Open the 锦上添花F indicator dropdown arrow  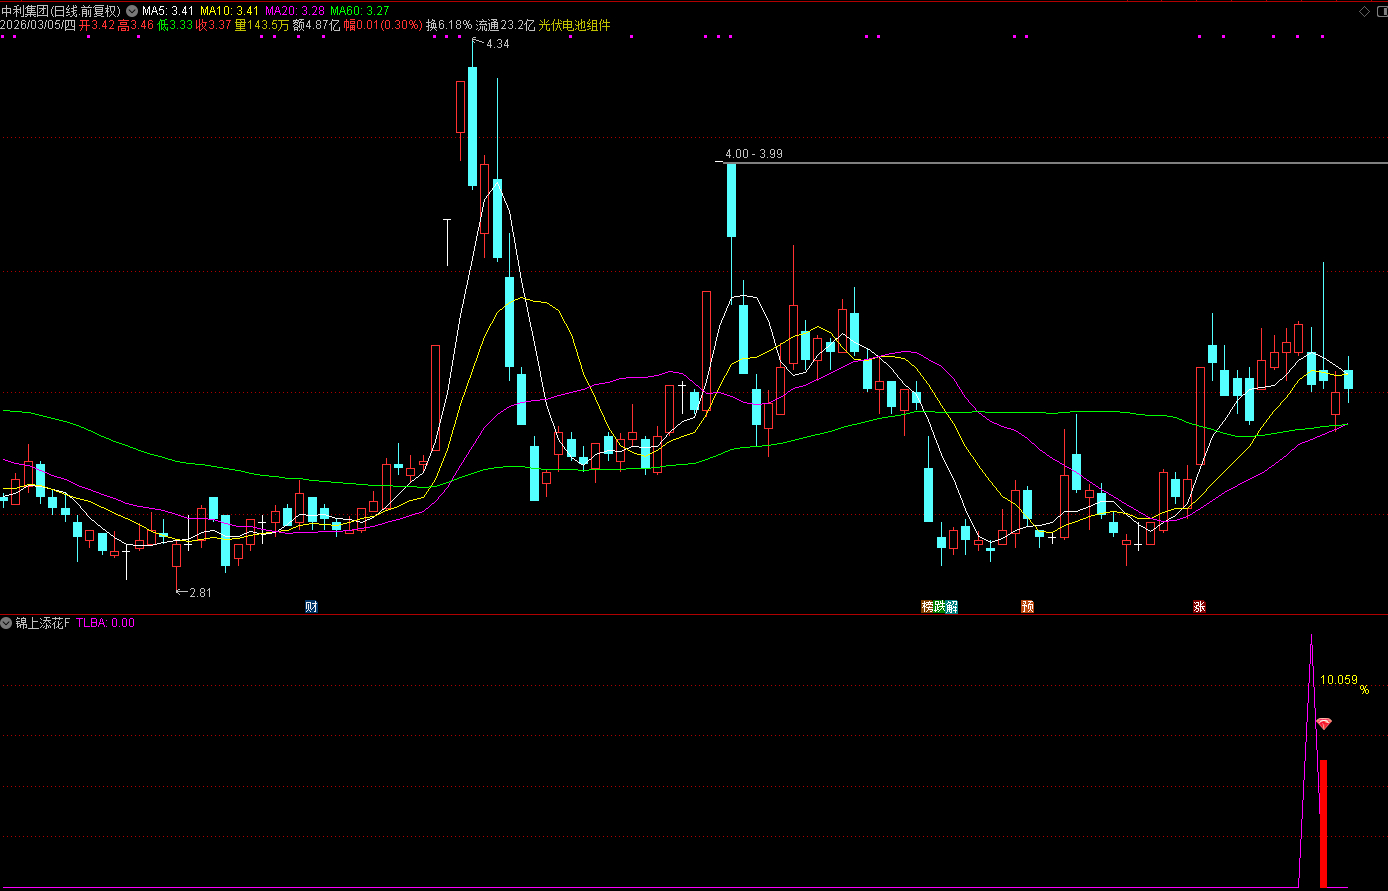pos(7,623)
